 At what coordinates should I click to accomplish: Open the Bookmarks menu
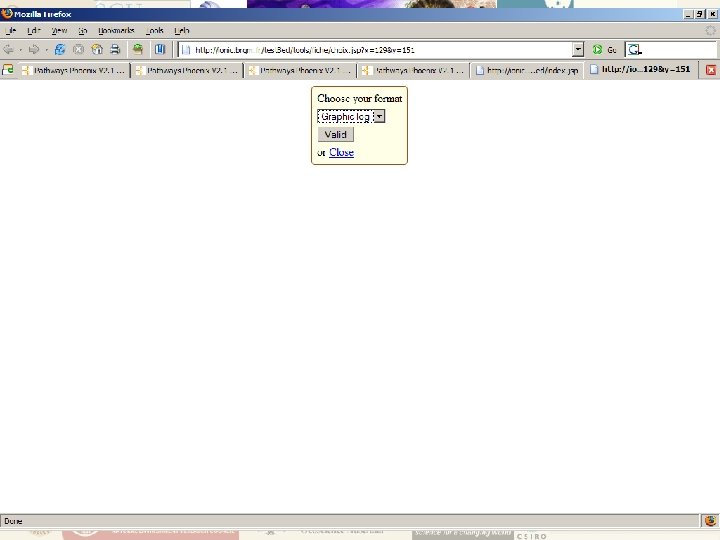(x=116, y=31)
